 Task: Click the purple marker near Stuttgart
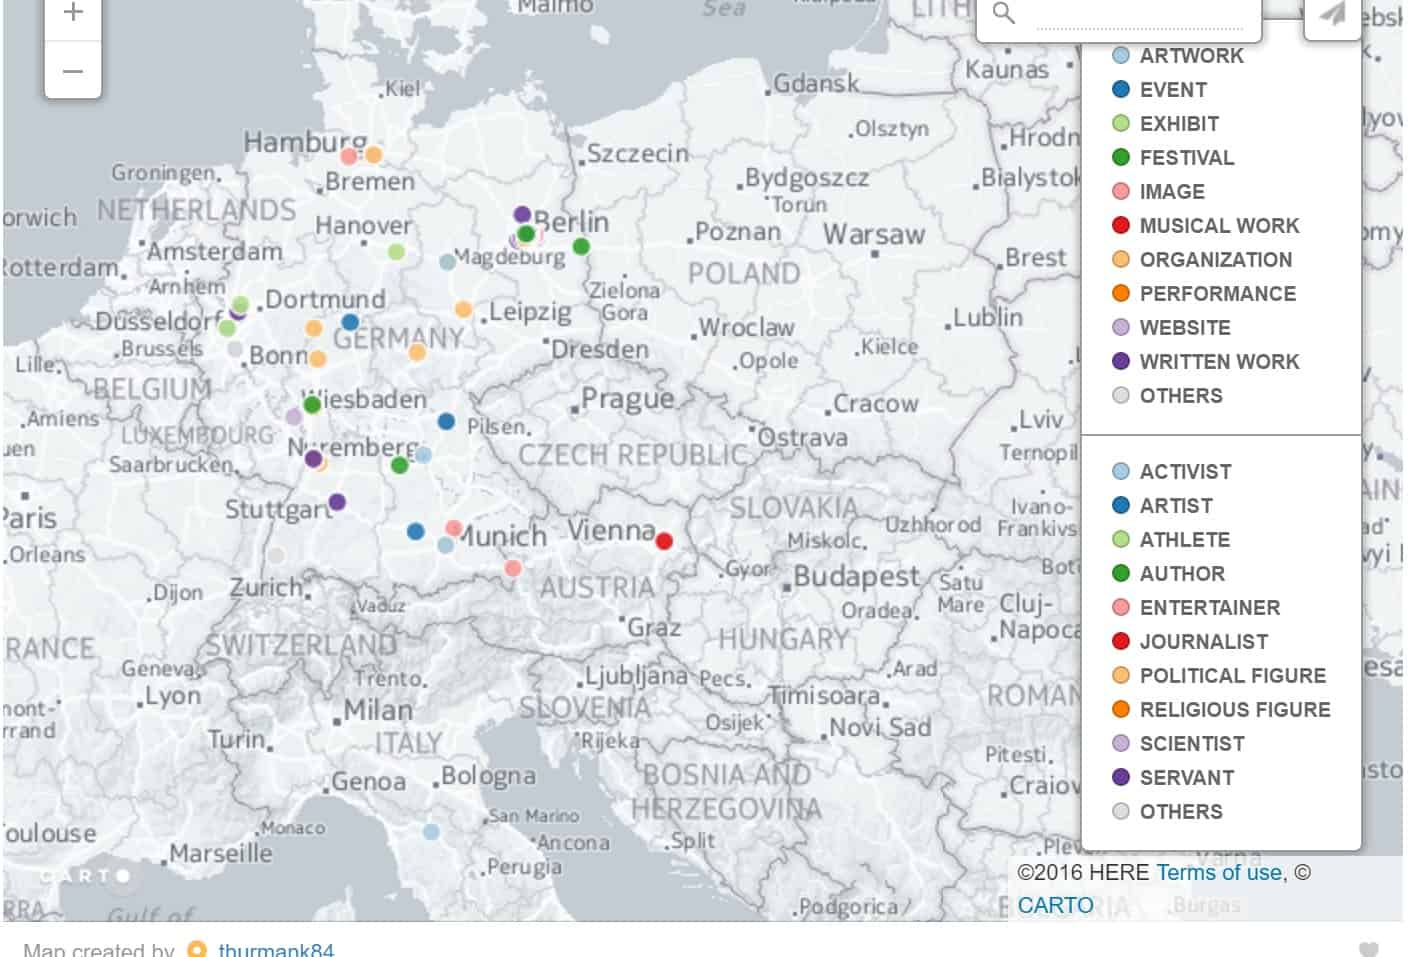(337, 502)
